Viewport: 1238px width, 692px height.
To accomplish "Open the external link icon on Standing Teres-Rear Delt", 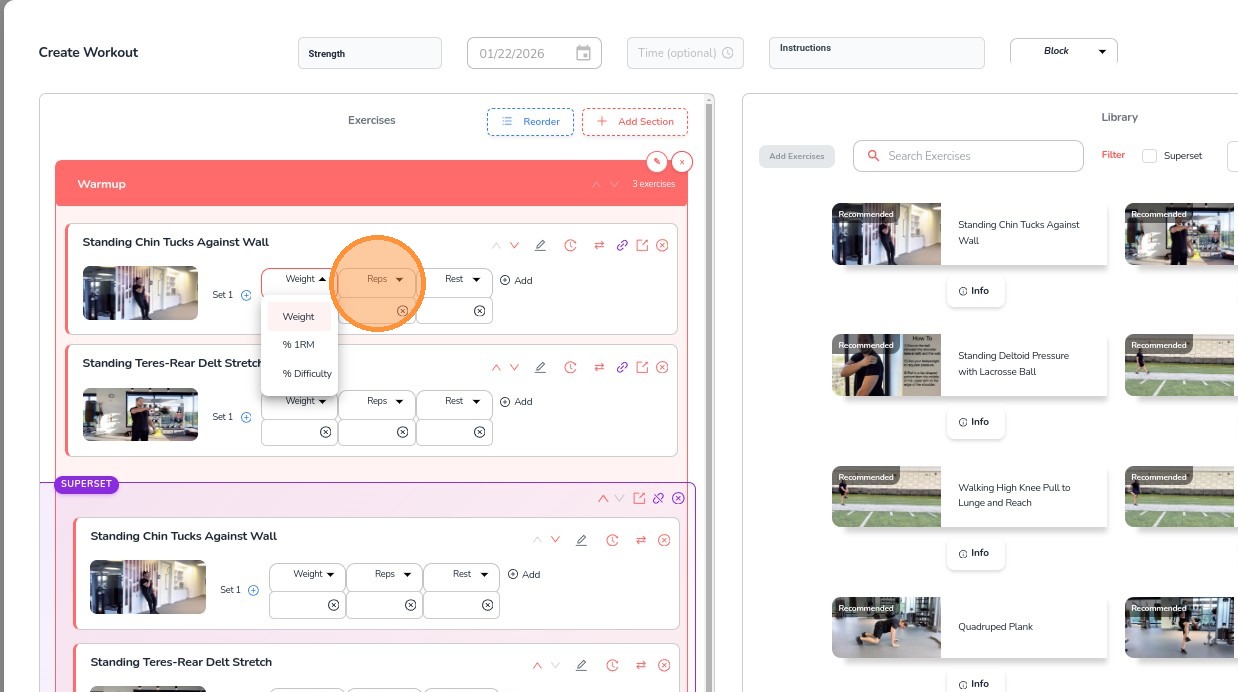I will coord(642,367).
